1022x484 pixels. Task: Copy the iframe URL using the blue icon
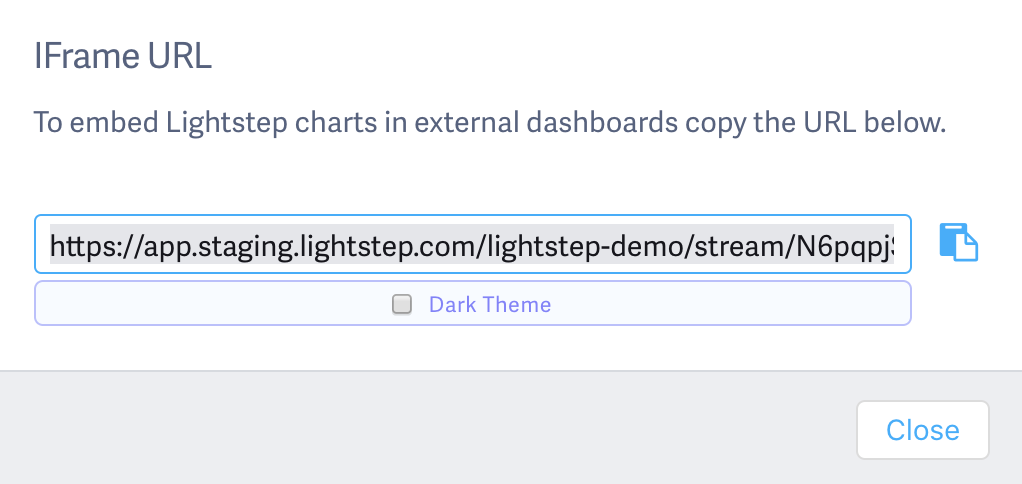[x=957, y=243]
